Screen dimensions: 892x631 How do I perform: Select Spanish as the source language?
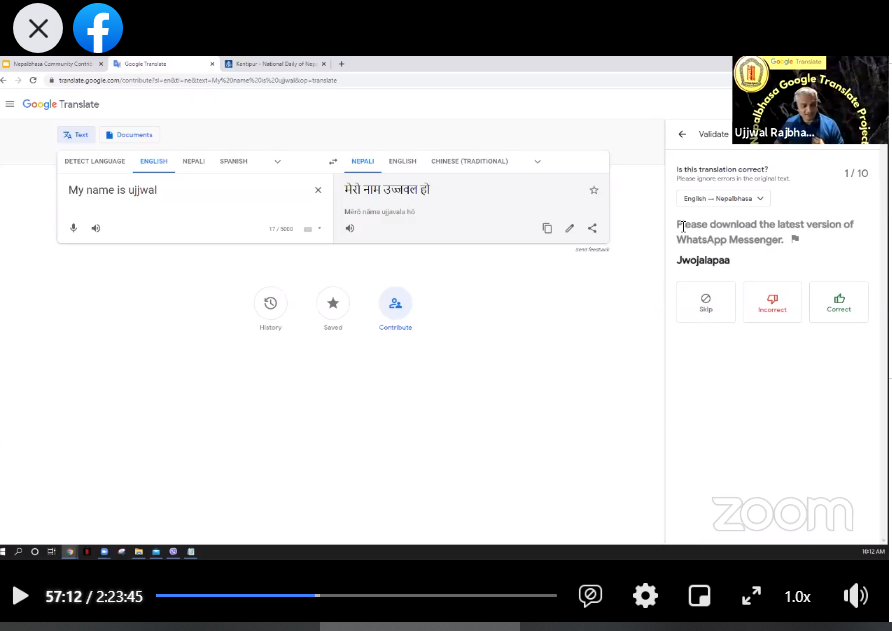(233, 162)
